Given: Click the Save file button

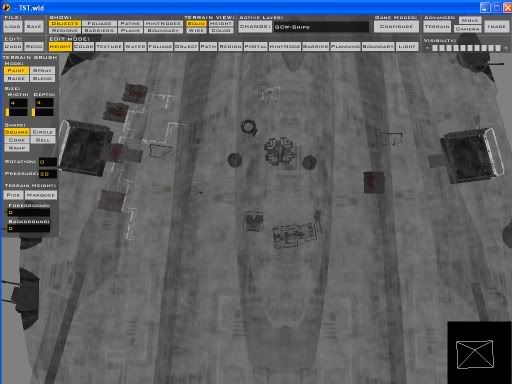Looking at the screenshot, I should pyautogui.click(x=34, y=26).
